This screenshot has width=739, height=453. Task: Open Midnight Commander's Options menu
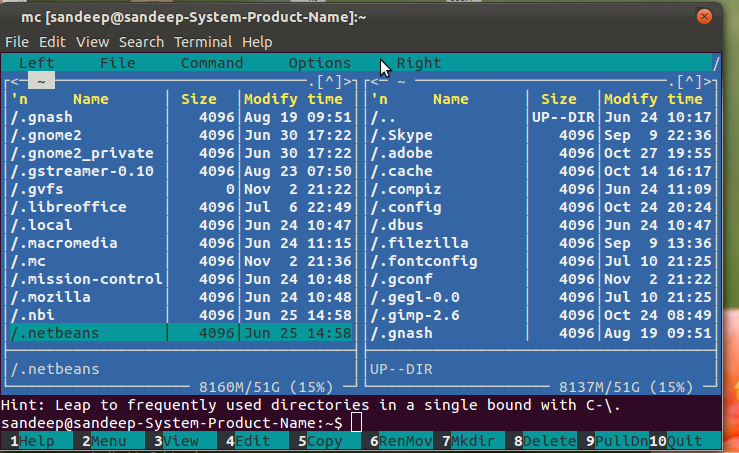320,63
